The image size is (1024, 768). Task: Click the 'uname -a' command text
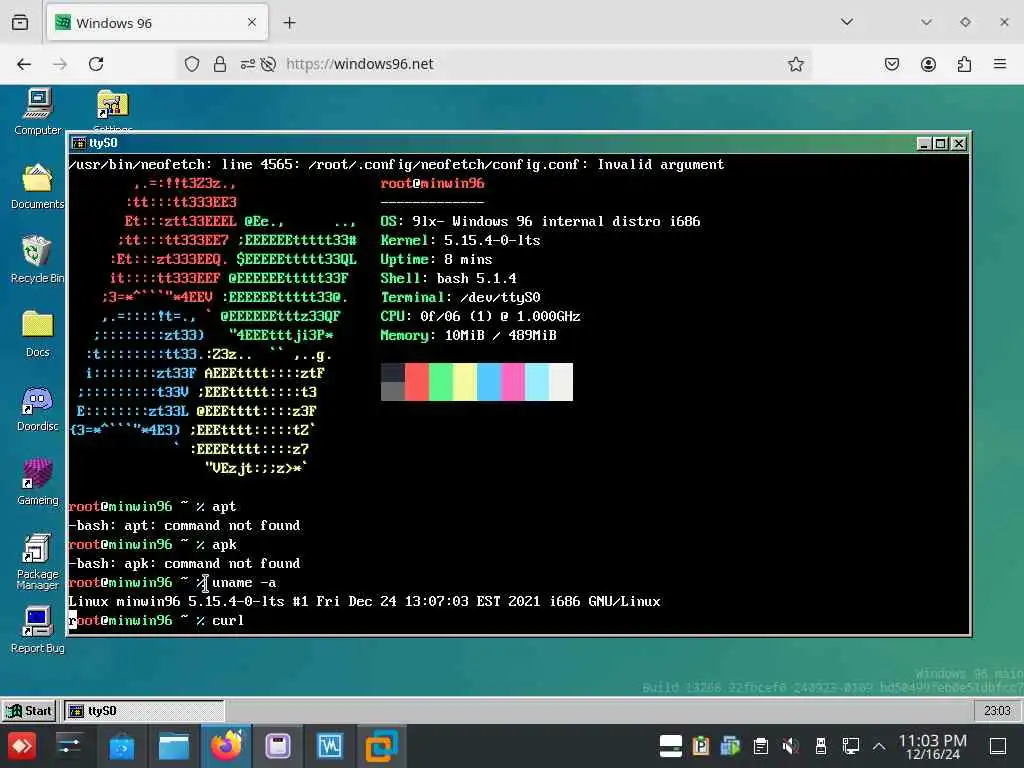point(244,583)
